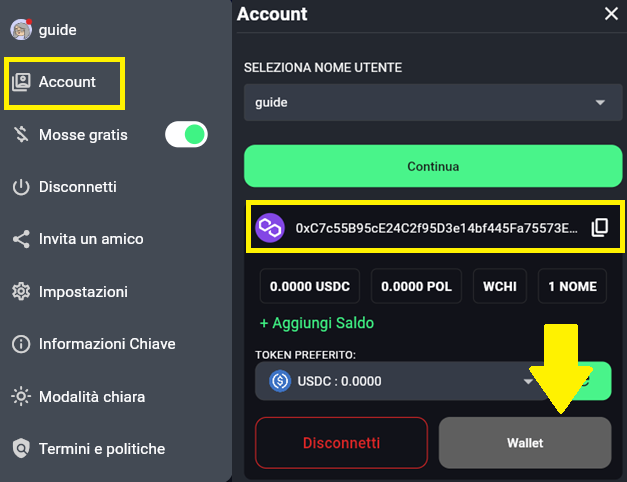This screenshot has height=482, width=627.
Task: Expand the Seleziona Nome Utente dropdown
Action: coord(432,102)
